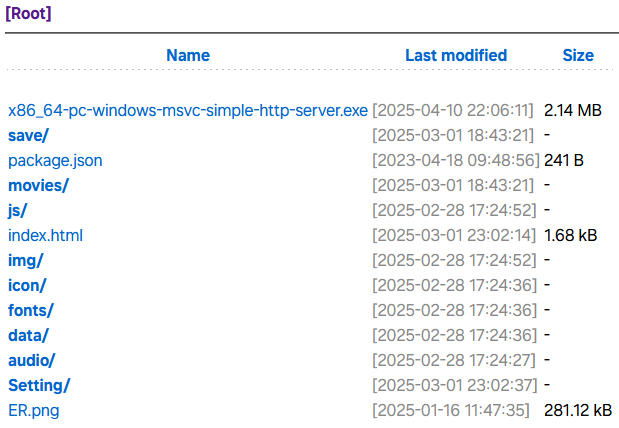619x428 pixels.
Task: Open the index.html file
Action: coord(45,235)
